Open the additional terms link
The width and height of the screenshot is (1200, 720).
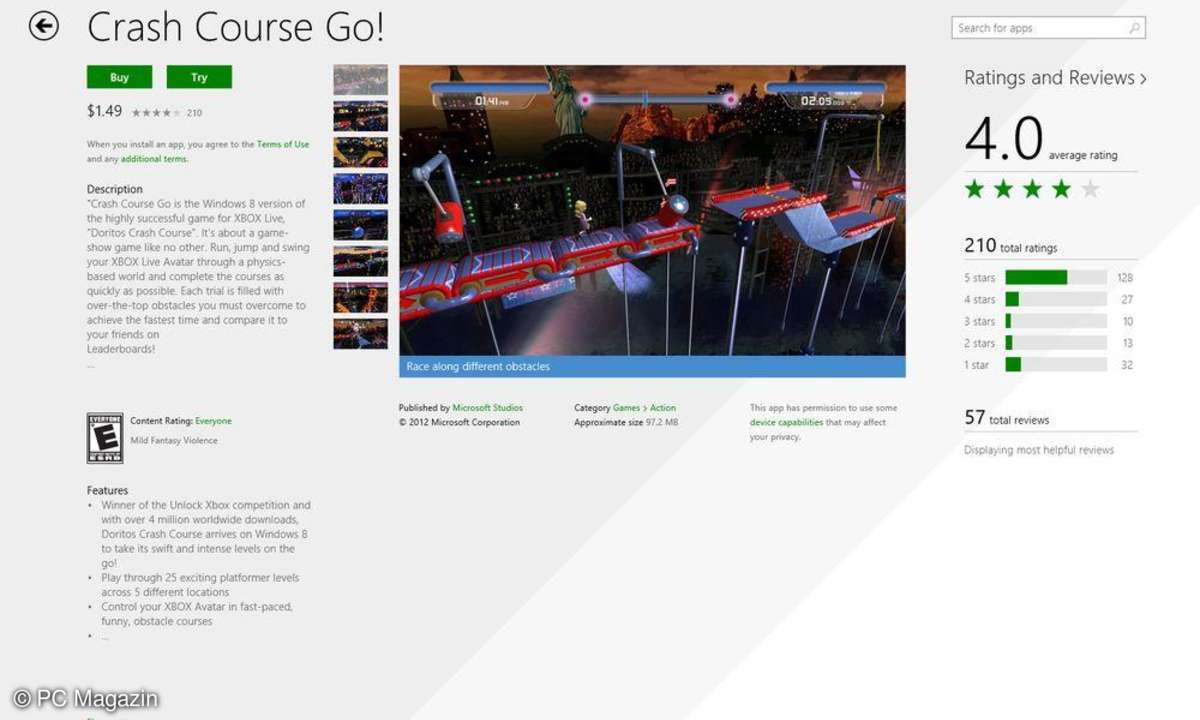pyautogui.click(x=153, y=159)
